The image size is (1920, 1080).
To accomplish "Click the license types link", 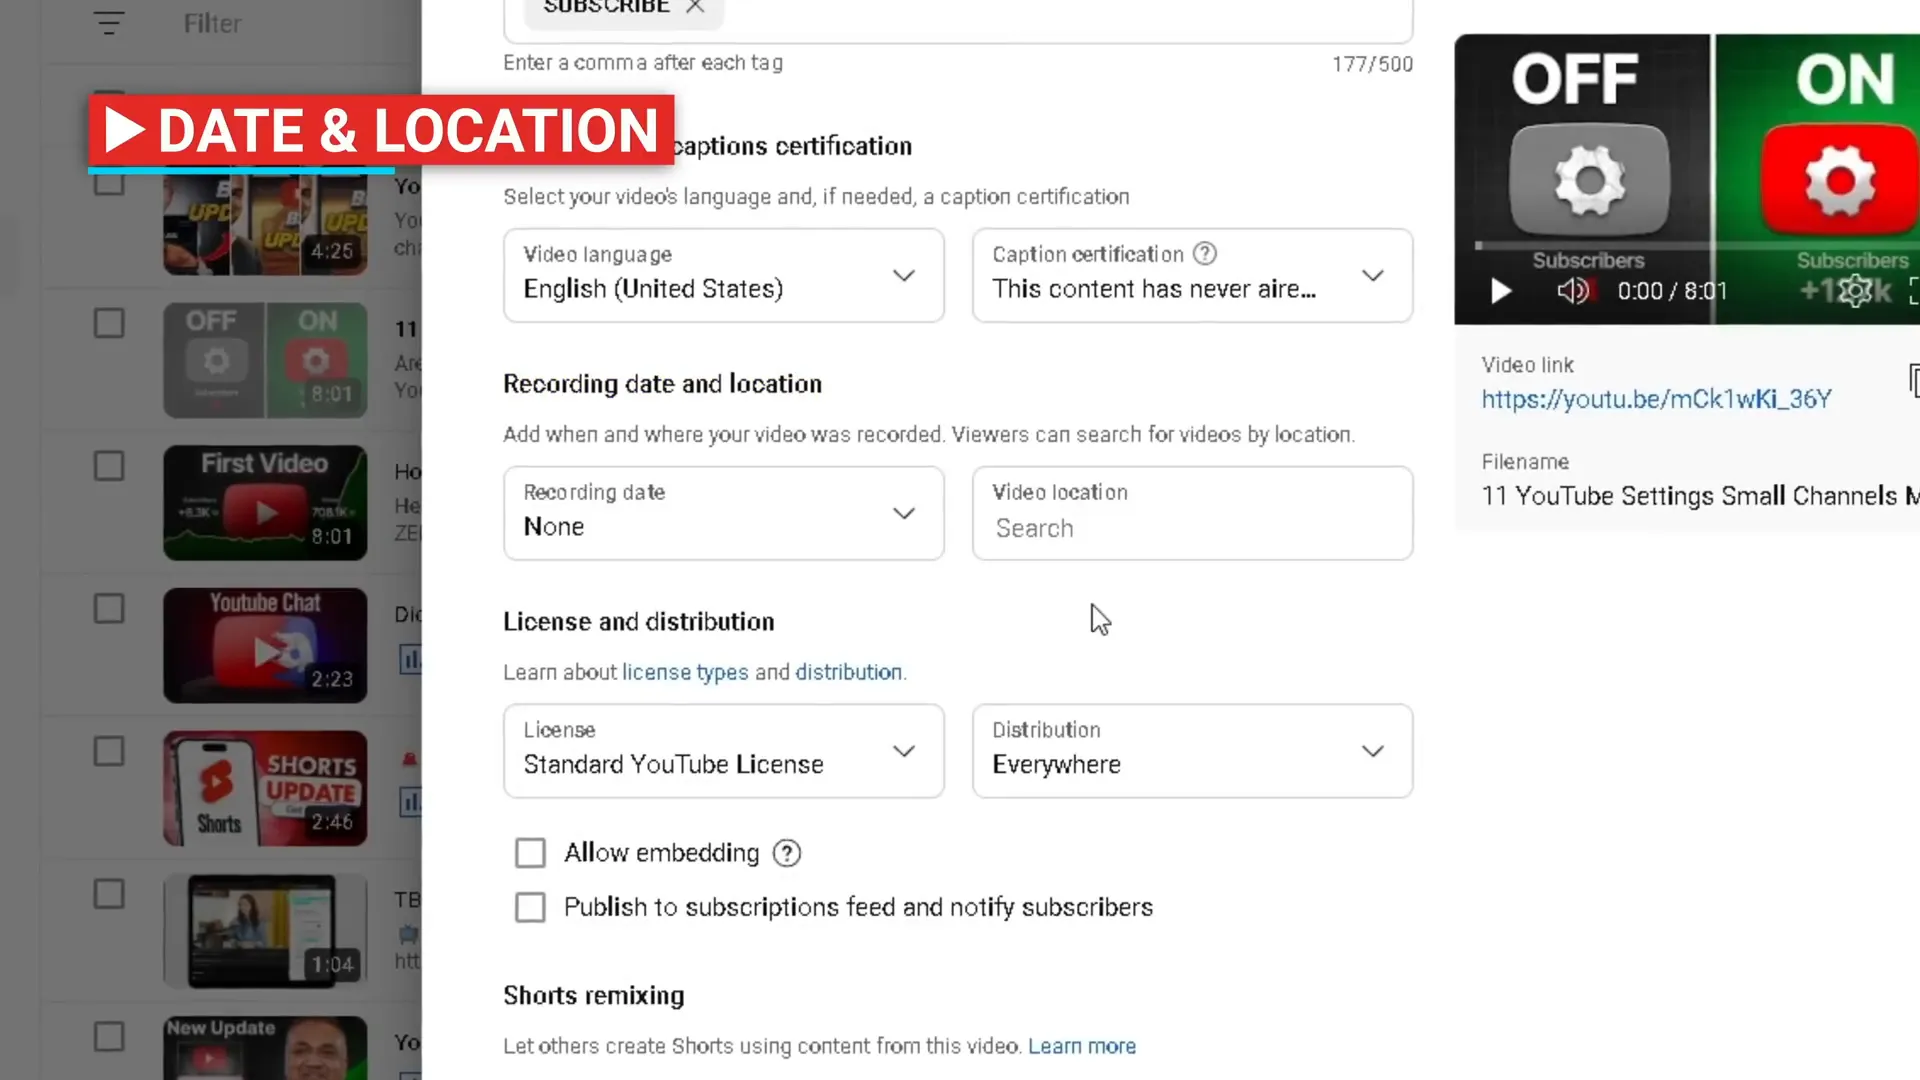I will (x=685, y=672).
